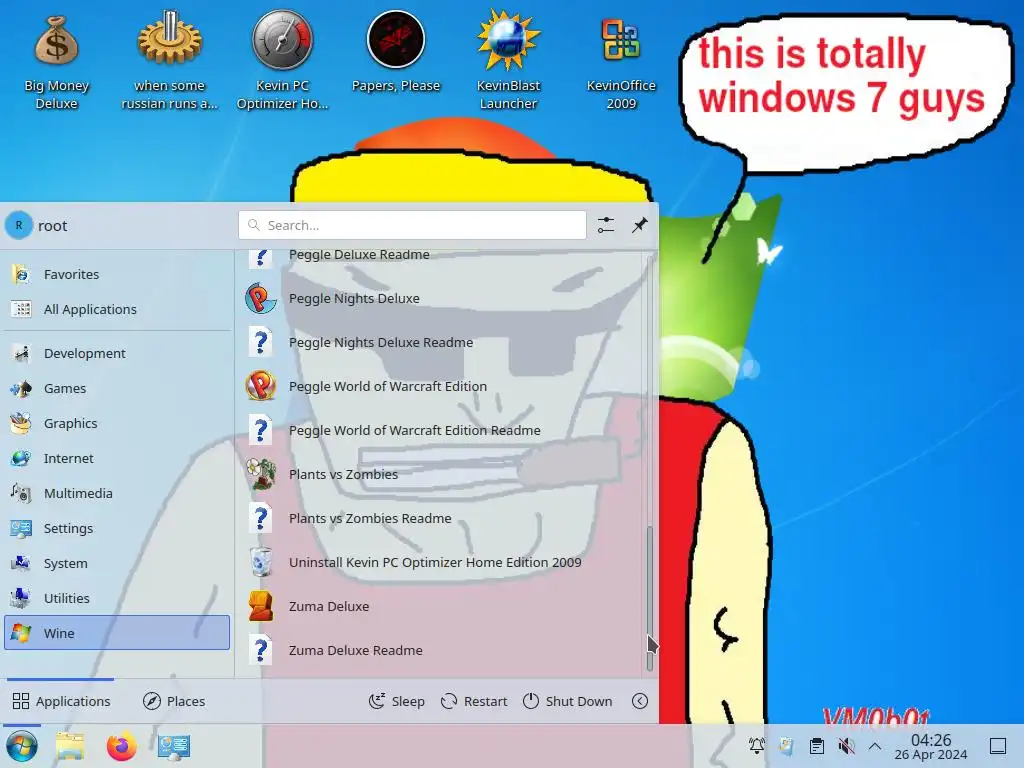This screenshot has height=768, width=1024.
Task: Open Multimedia category
Action: point(117,494)
